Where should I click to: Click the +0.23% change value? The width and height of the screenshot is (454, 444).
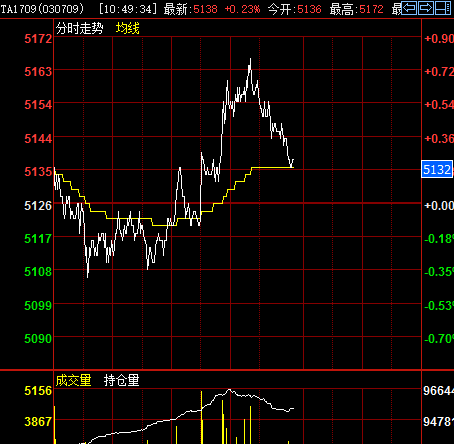(x=242, y=9)
